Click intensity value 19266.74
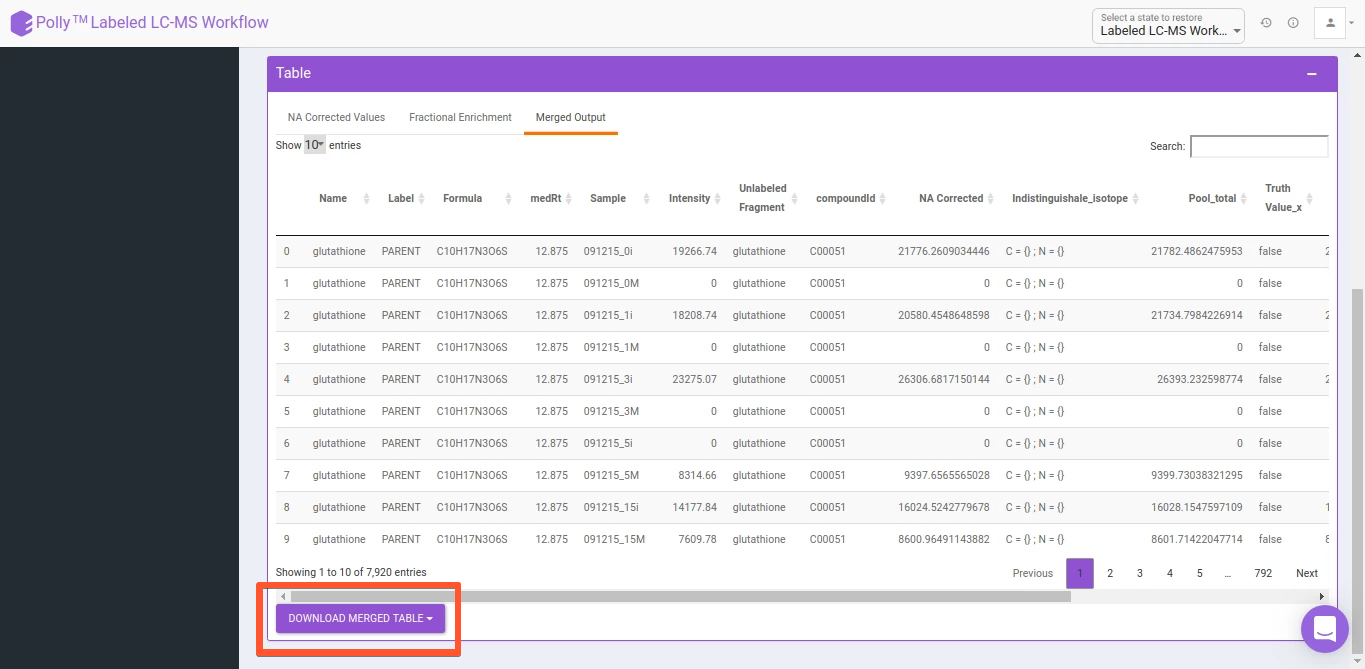The image size is (1365, 669). 695,251
